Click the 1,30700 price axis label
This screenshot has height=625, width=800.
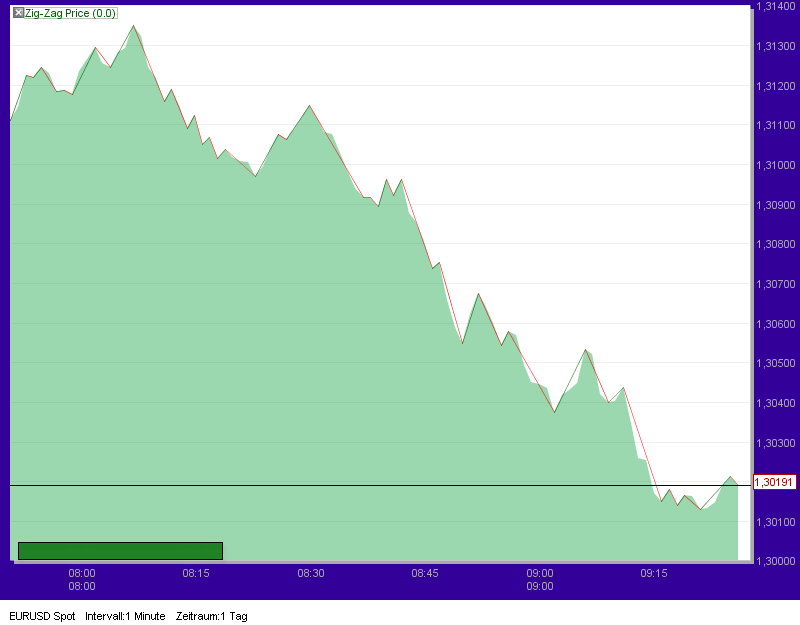tap(776, 284)
